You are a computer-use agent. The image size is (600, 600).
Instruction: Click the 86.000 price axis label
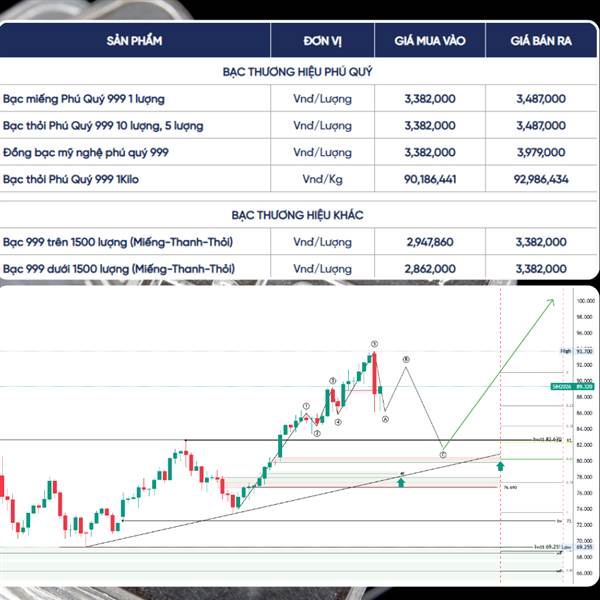(x=585, y=413)
